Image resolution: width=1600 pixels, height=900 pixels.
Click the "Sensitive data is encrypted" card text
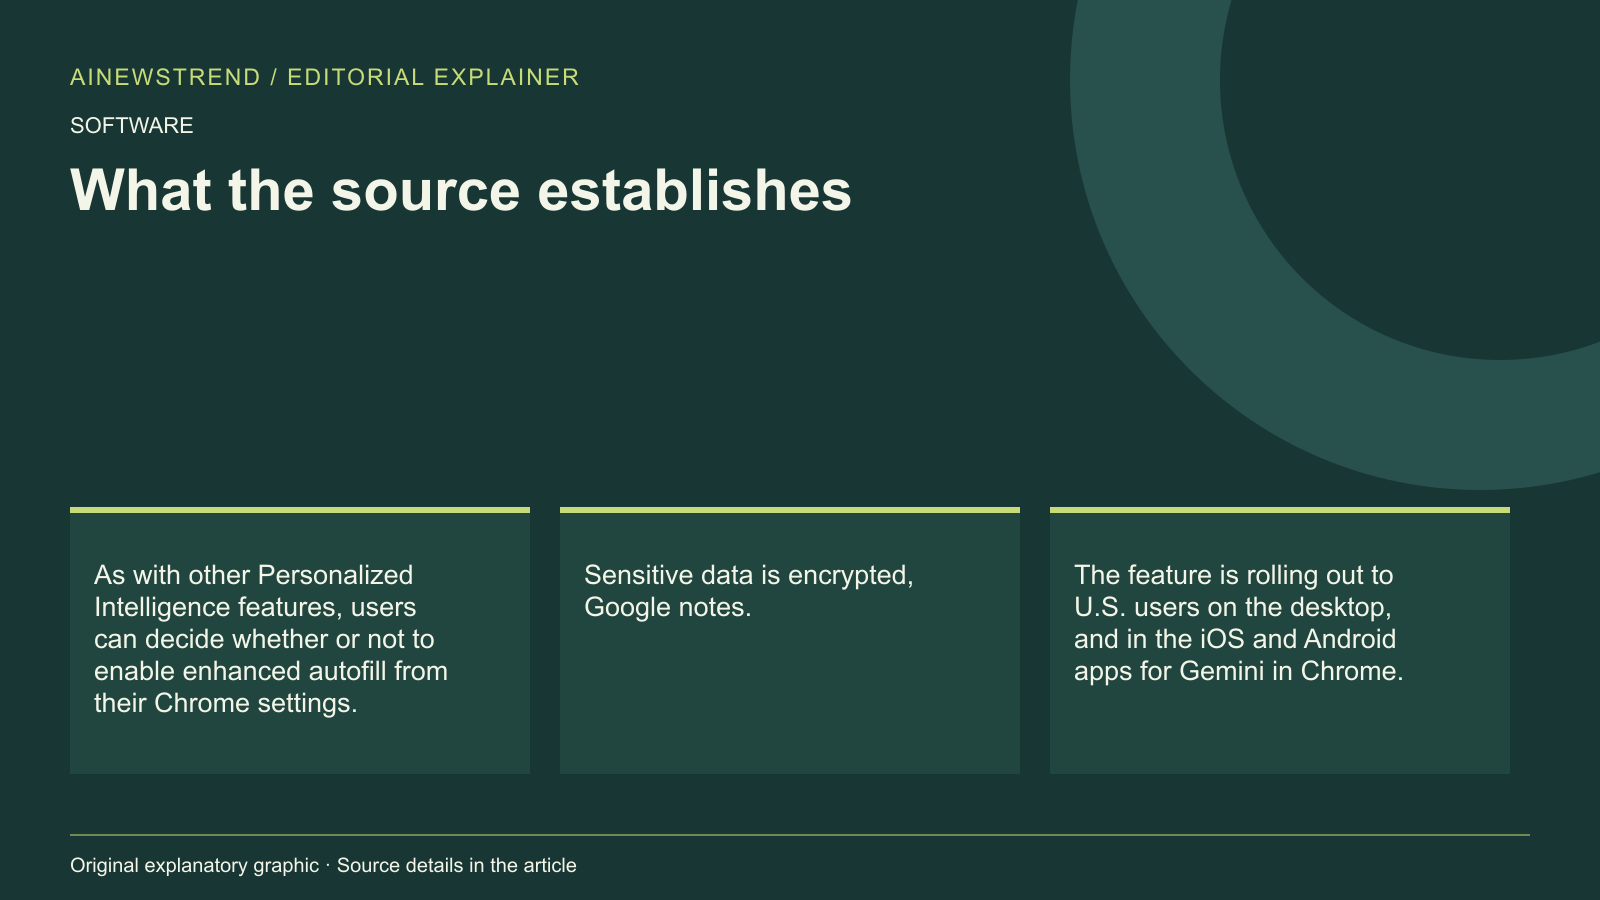click(x=749, y=591)
